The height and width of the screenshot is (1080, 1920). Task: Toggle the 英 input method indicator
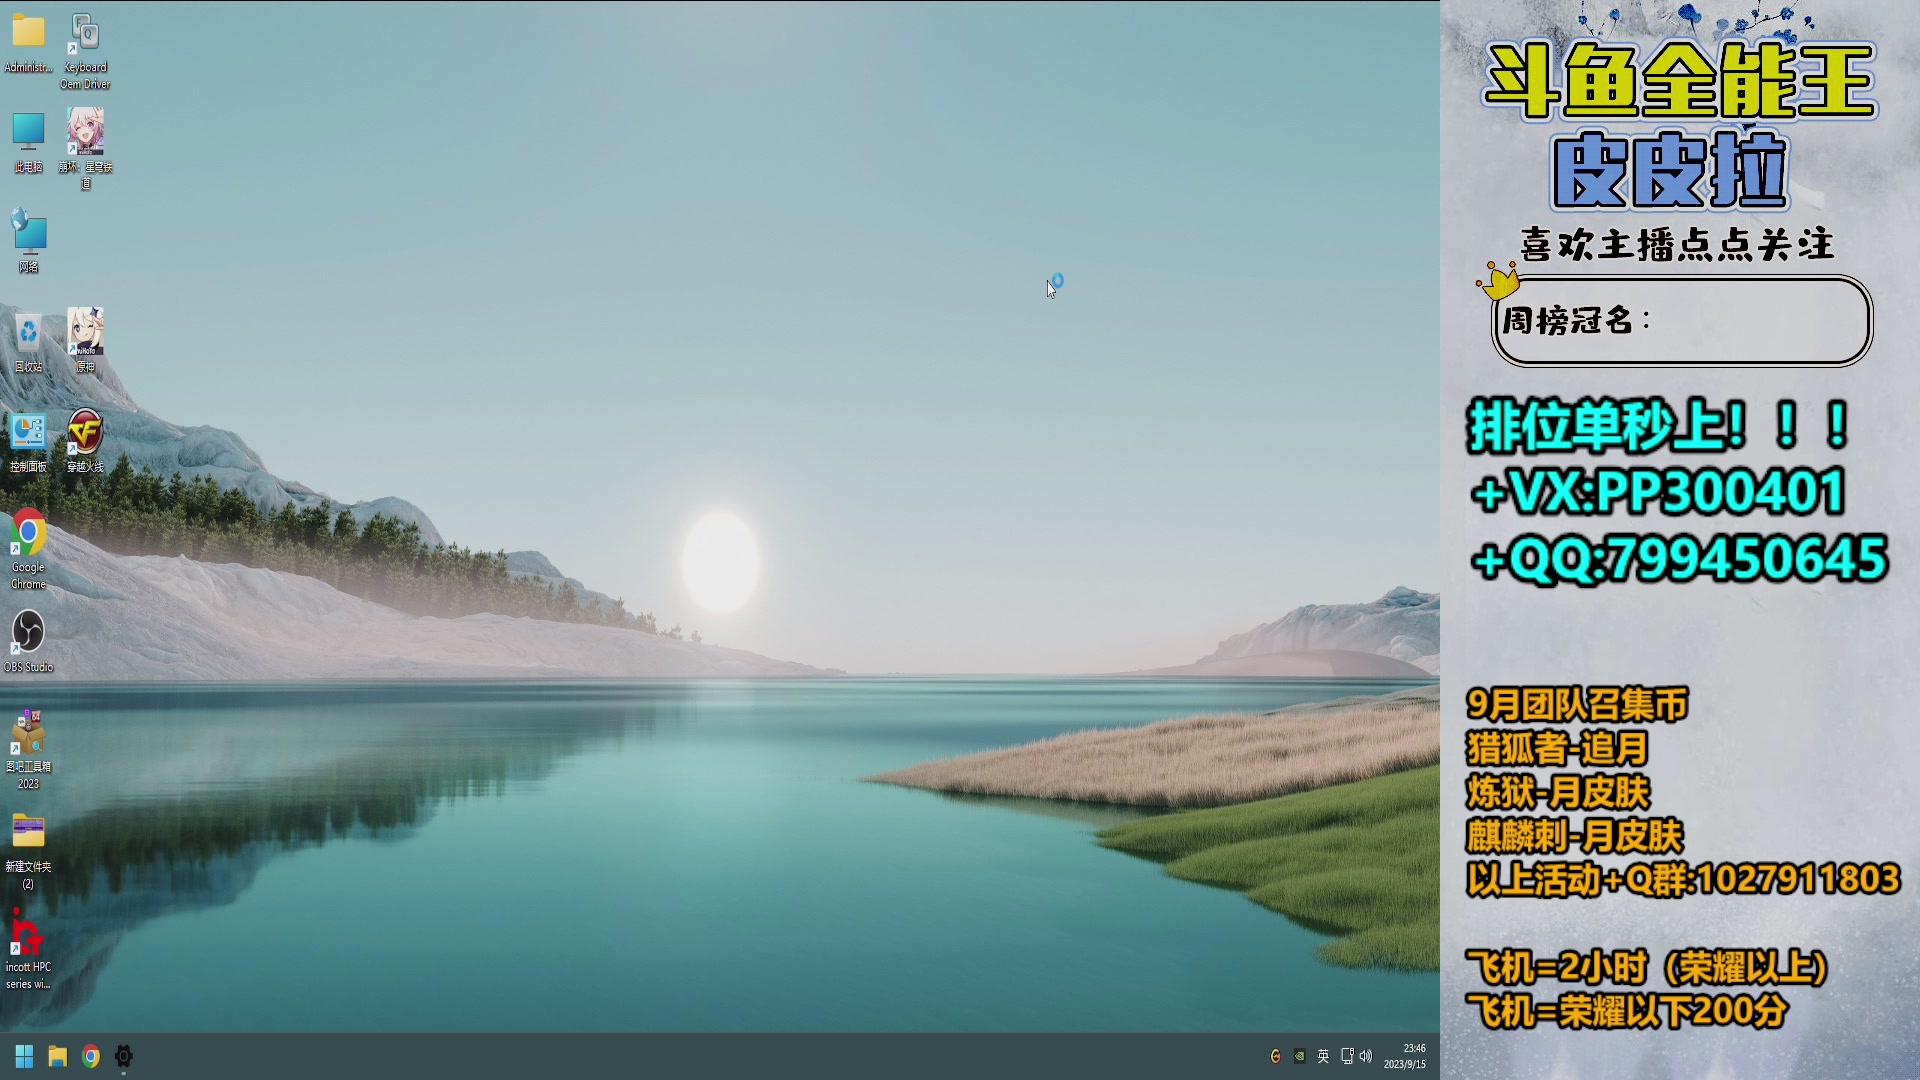(1323, 1056)
